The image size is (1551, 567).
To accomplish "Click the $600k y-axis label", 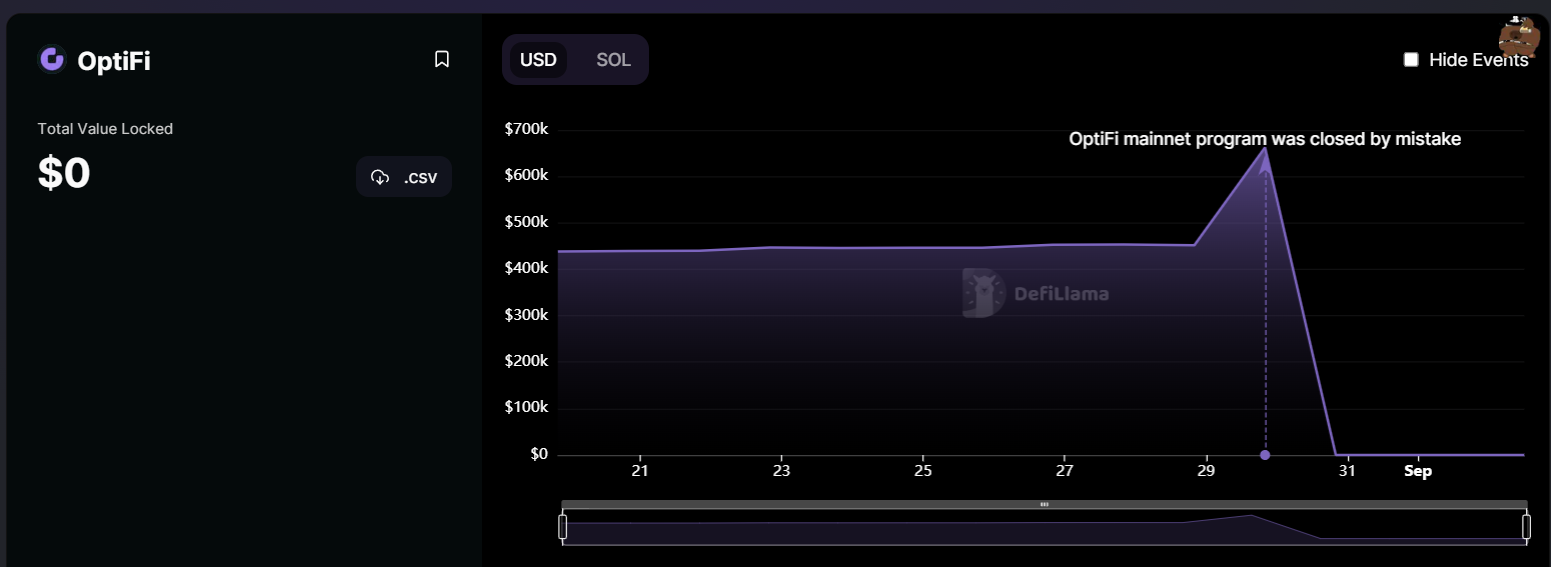I will pos(526,175).
